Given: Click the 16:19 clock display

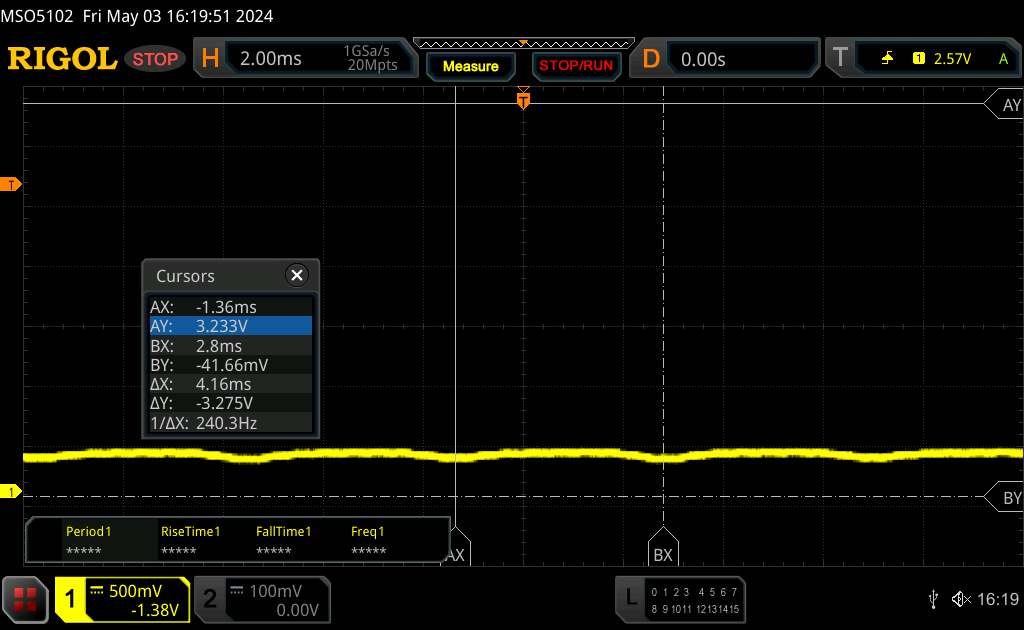Looking at the screenshot, I should pyautogui.click(x=998, y=599).
